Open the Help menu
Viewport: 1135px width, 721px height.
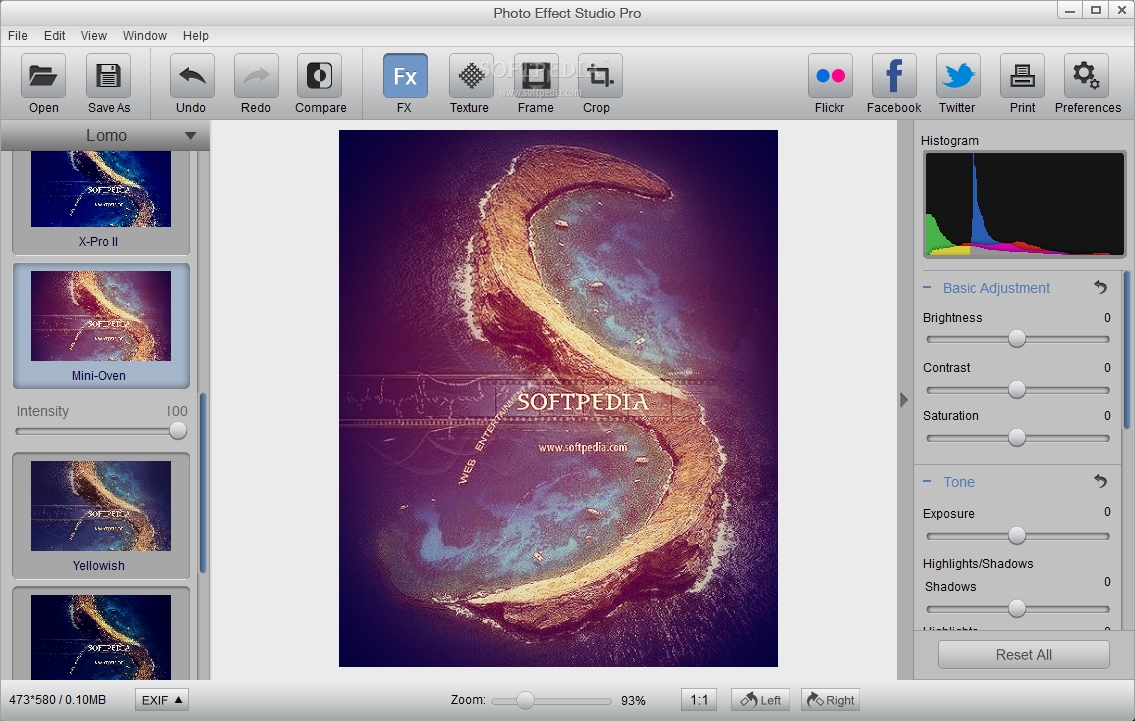click(x=195, y=35)
